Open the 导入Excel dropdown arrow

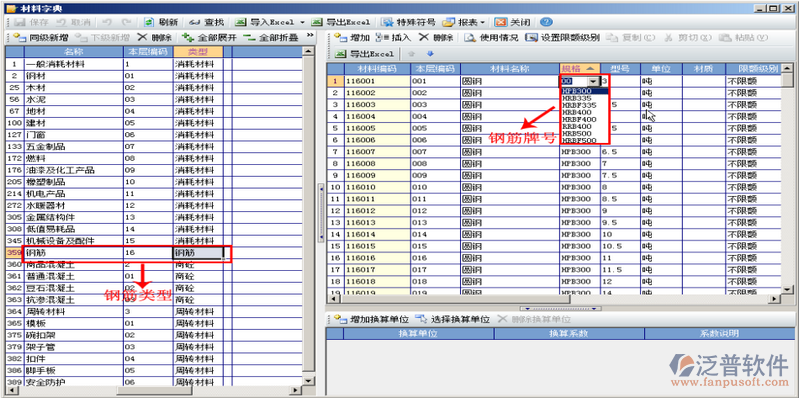[302, 23]
